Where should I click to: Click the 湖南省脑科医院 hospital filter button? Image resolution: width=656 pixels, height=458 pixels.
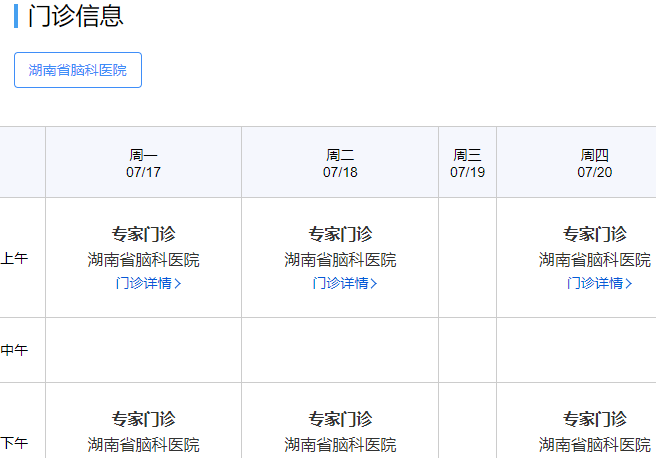78,70
